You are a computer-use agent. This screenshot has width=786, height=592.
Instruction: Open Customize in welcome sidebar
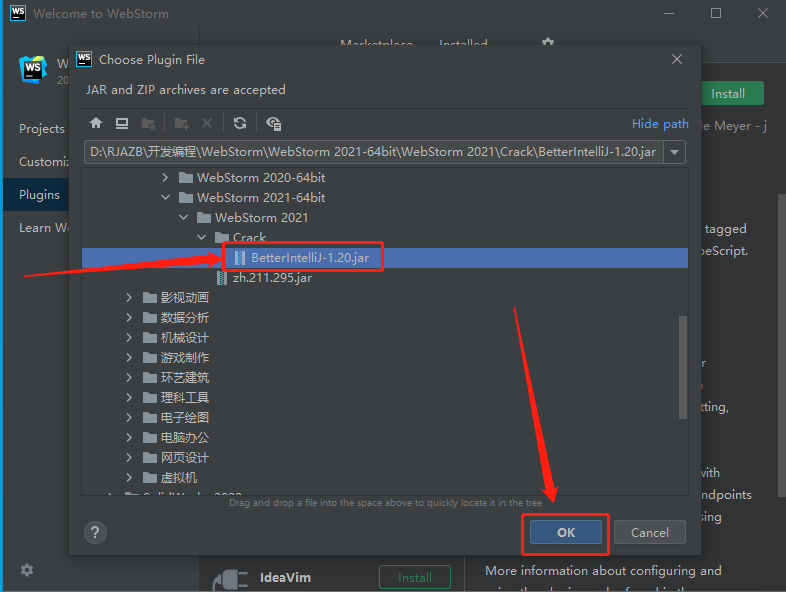pyautogui.click(x=44, y=162)
